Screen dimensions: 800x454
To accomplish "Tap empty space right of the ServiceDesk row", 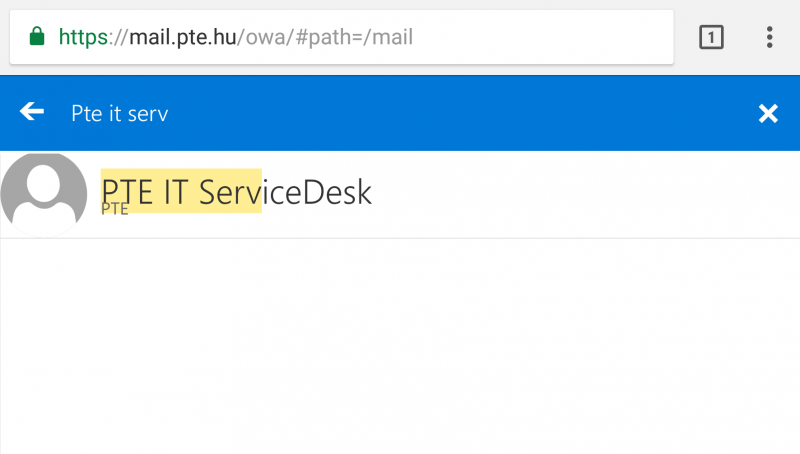I will (587, 194).
